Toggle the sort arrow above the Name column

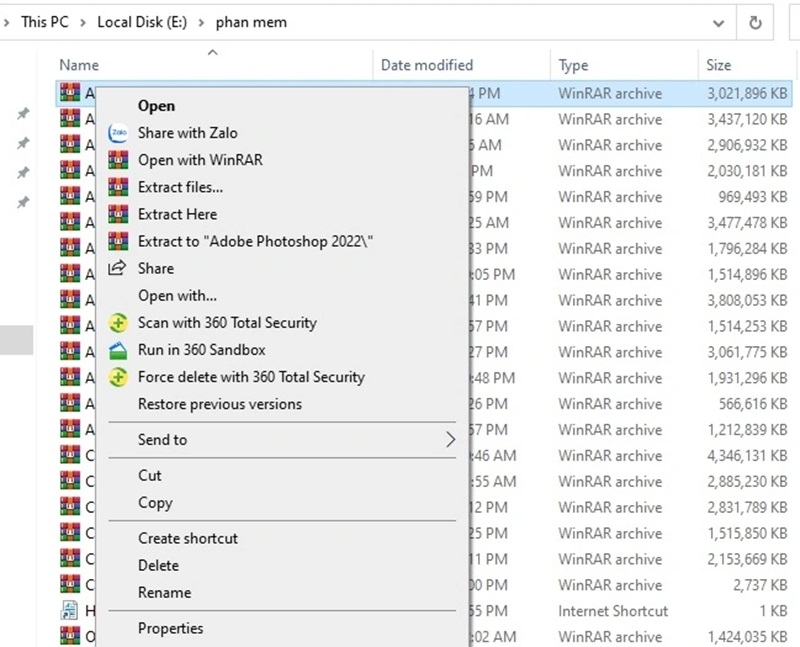pos(212,53)
